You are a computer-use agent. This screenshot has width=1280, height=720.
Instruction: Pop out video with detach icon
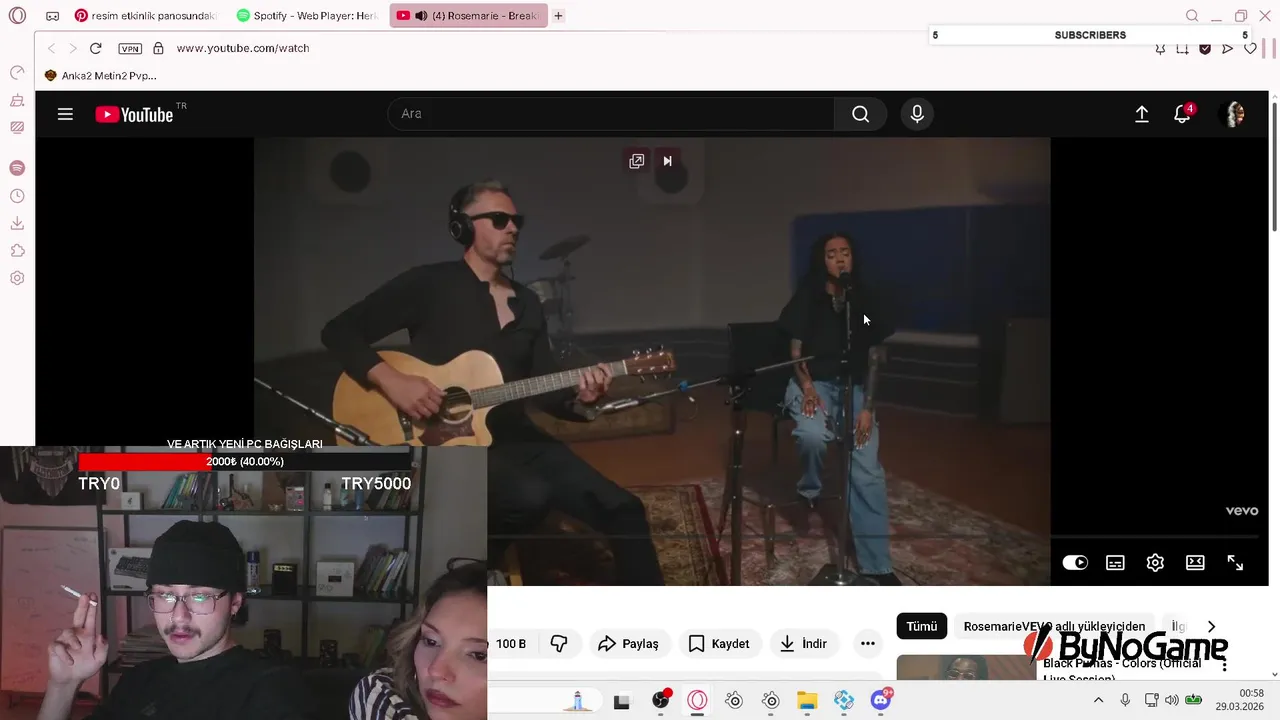click(636, 161)
